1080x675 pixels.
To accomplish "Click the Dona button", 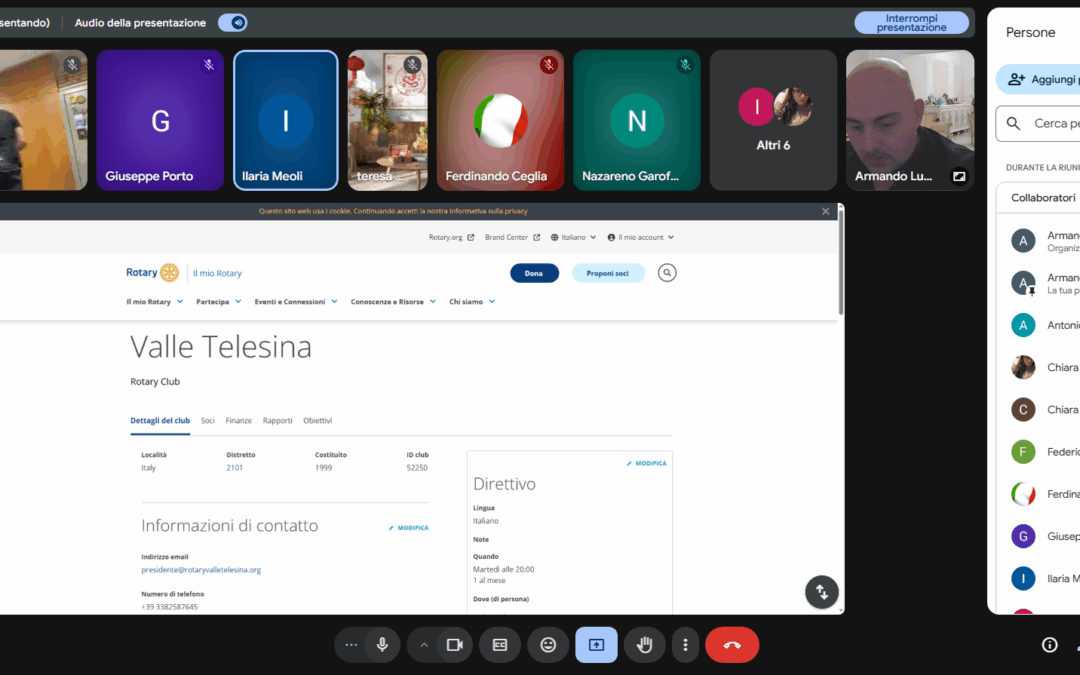I will click(534, 273).
